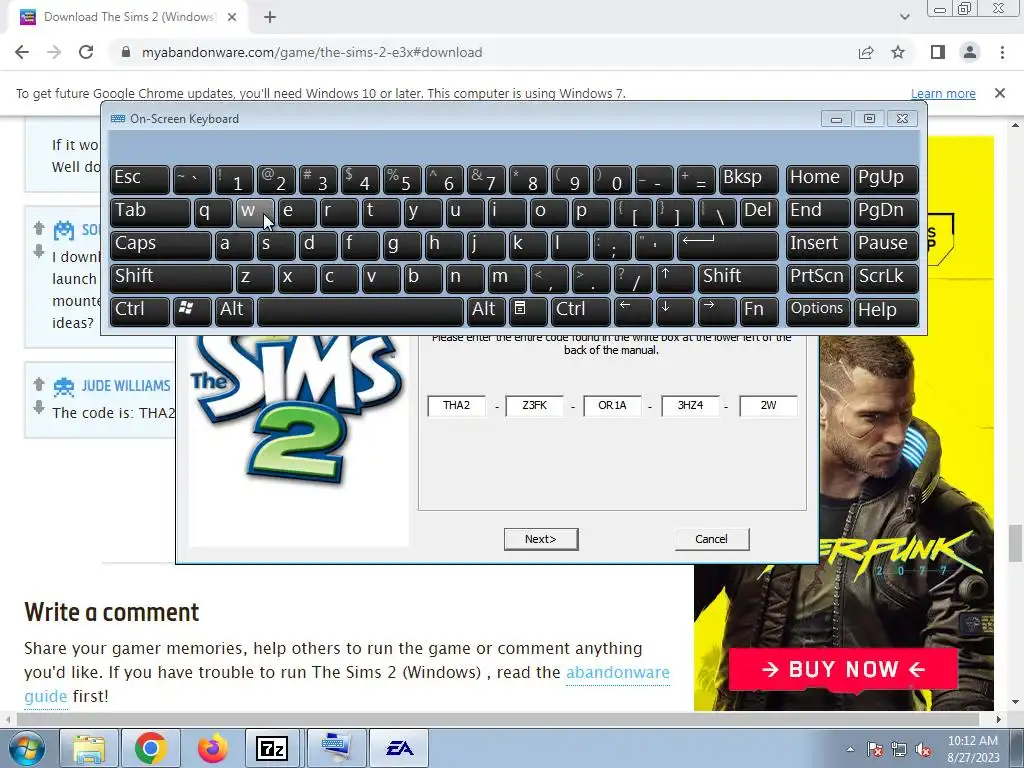
Task: Click the right arrow key on keyboard
Action: (x=717, y=311)
